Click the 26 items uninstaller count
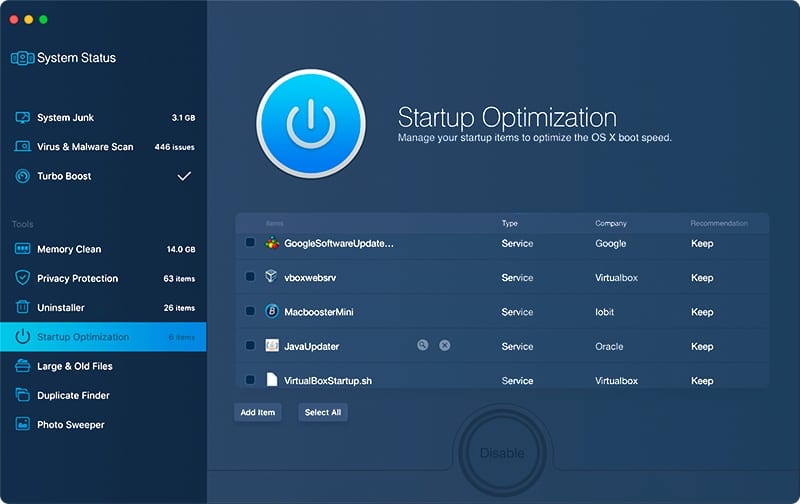Viewport: 800px width, 504px height. coord(179,308)
